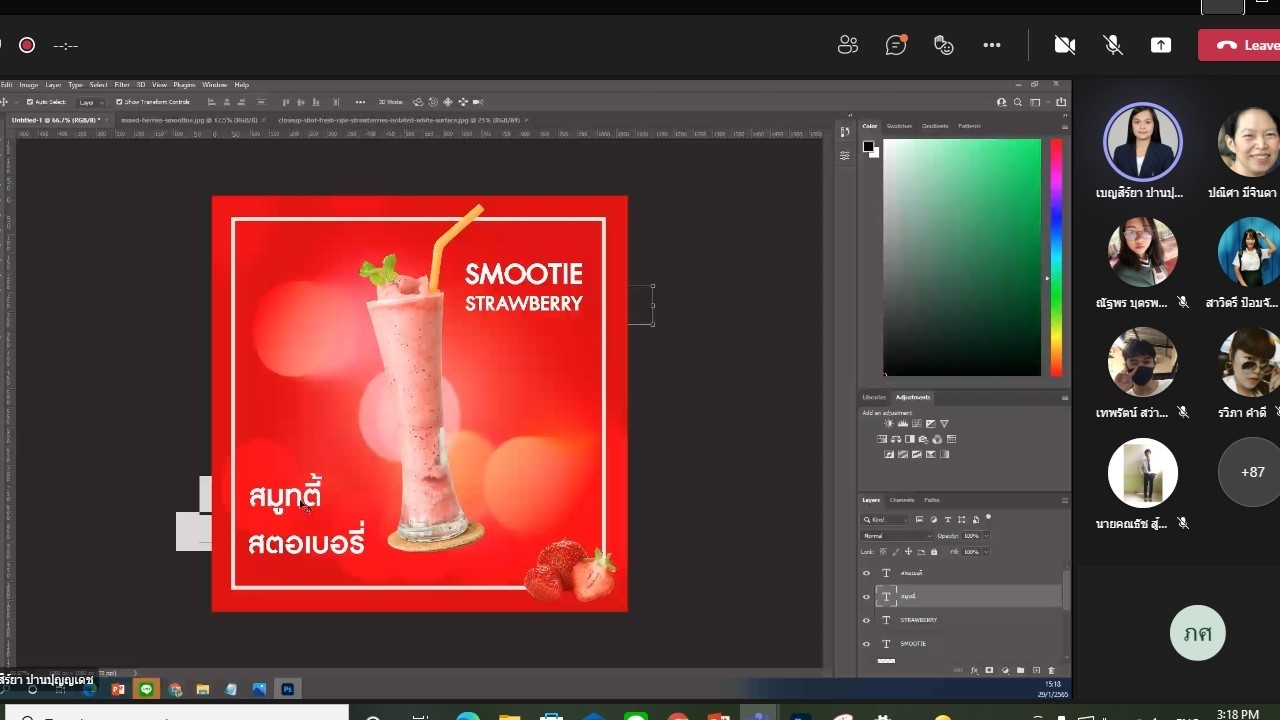The image size is (1280, 720).
Task: Show the +87 additional participants
Action: pos(1252,472)
